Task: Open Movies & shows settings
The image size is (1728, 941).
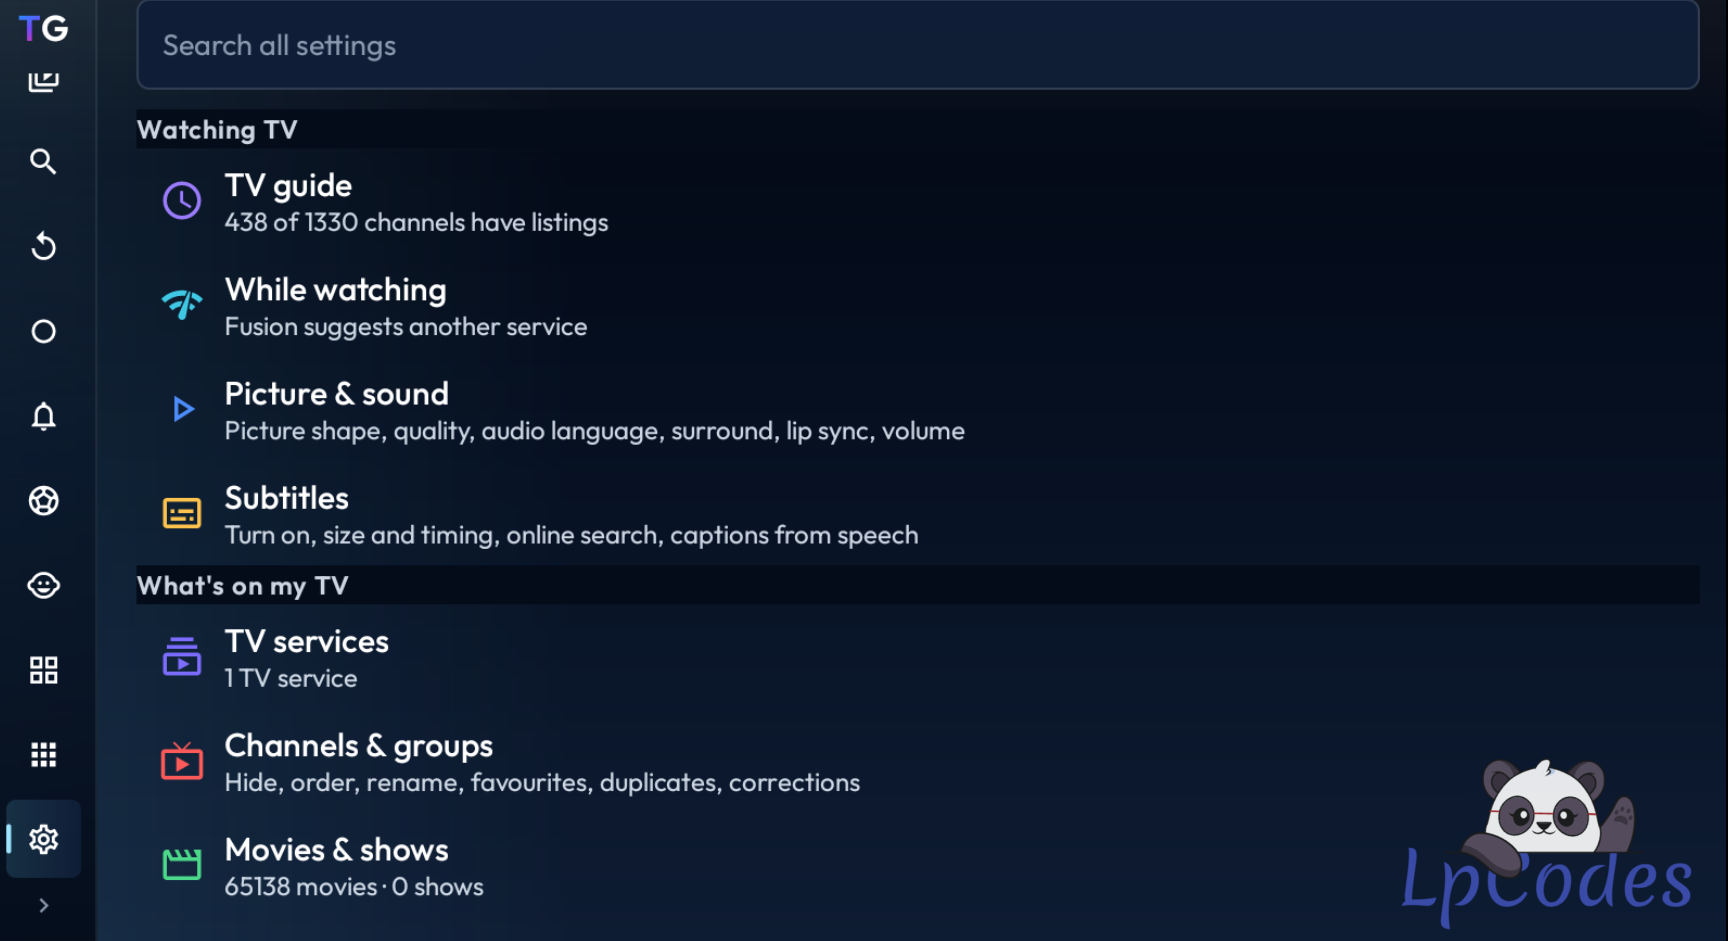Action: click(918, 867)
